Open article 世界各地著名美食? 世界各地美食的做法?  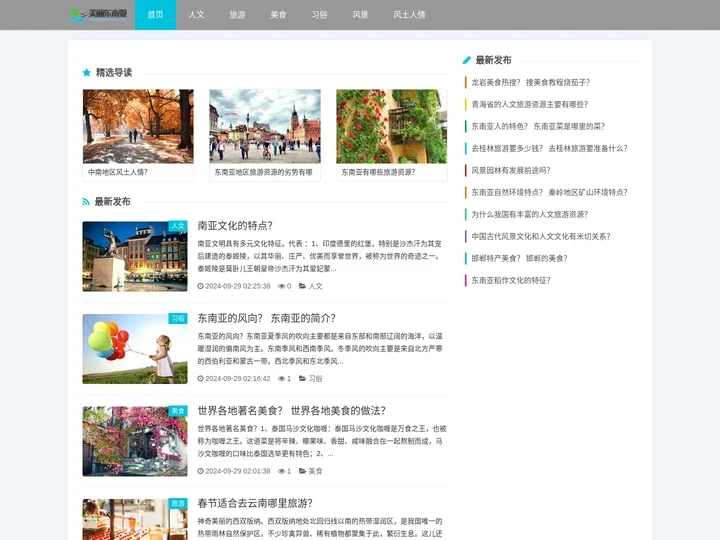point(292,411)
